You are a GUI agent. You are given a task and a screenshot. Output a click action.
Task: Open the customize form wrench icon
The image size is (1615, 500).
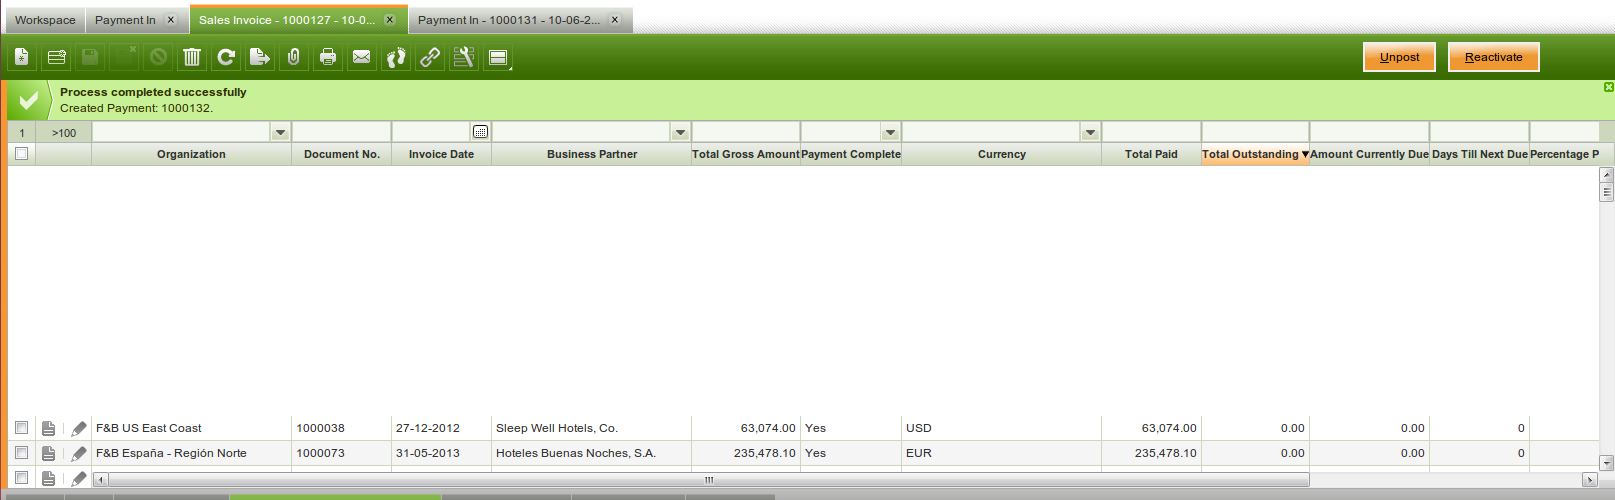(464, 57)
